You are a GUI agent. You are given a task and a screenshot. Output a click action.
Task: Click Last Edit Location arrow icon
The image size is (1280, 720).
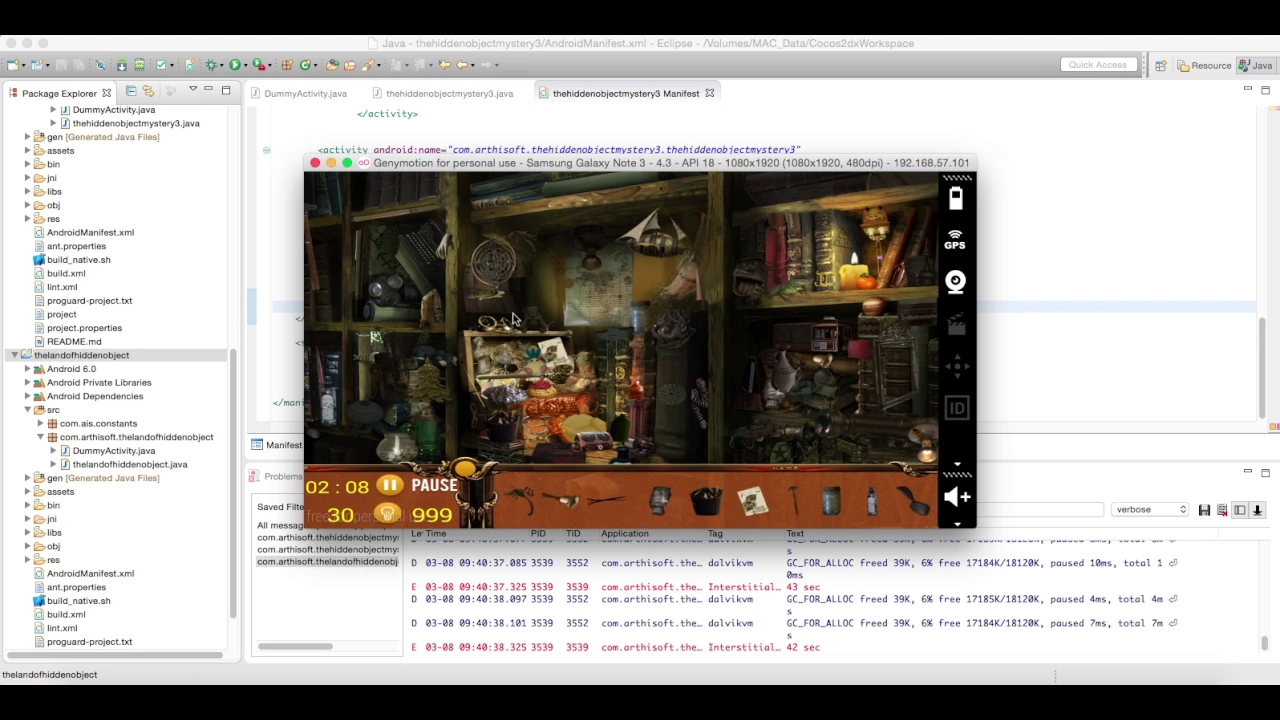445,65
